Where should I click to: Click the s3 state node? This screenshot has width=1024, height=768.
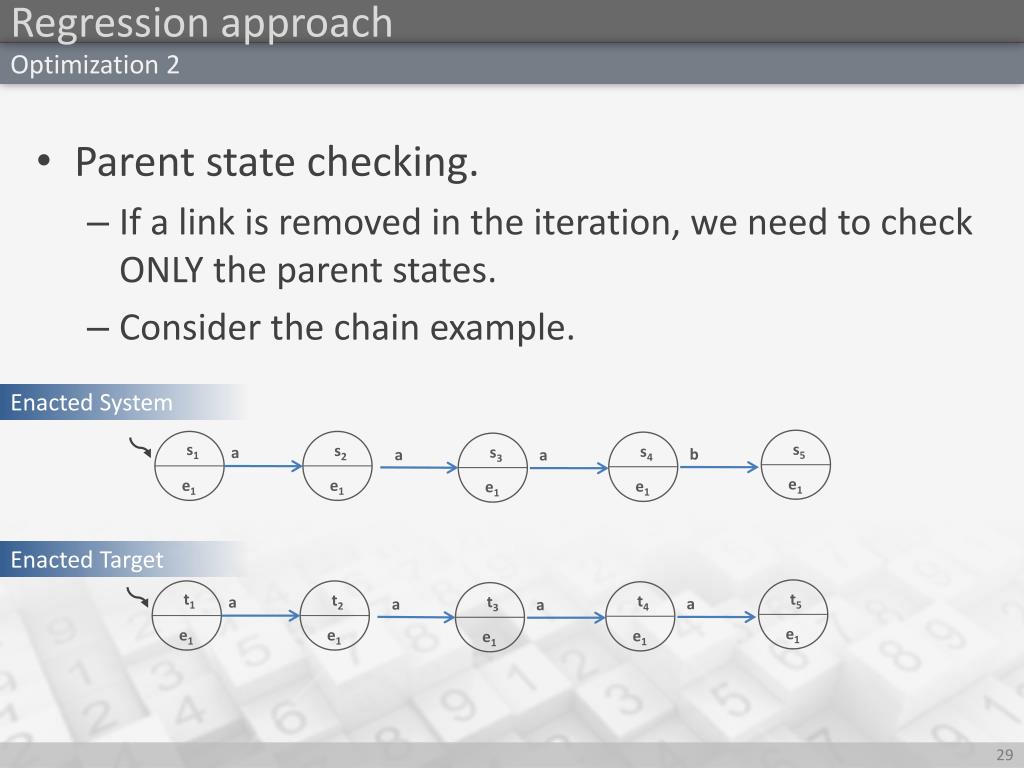[x=492, y=468]
